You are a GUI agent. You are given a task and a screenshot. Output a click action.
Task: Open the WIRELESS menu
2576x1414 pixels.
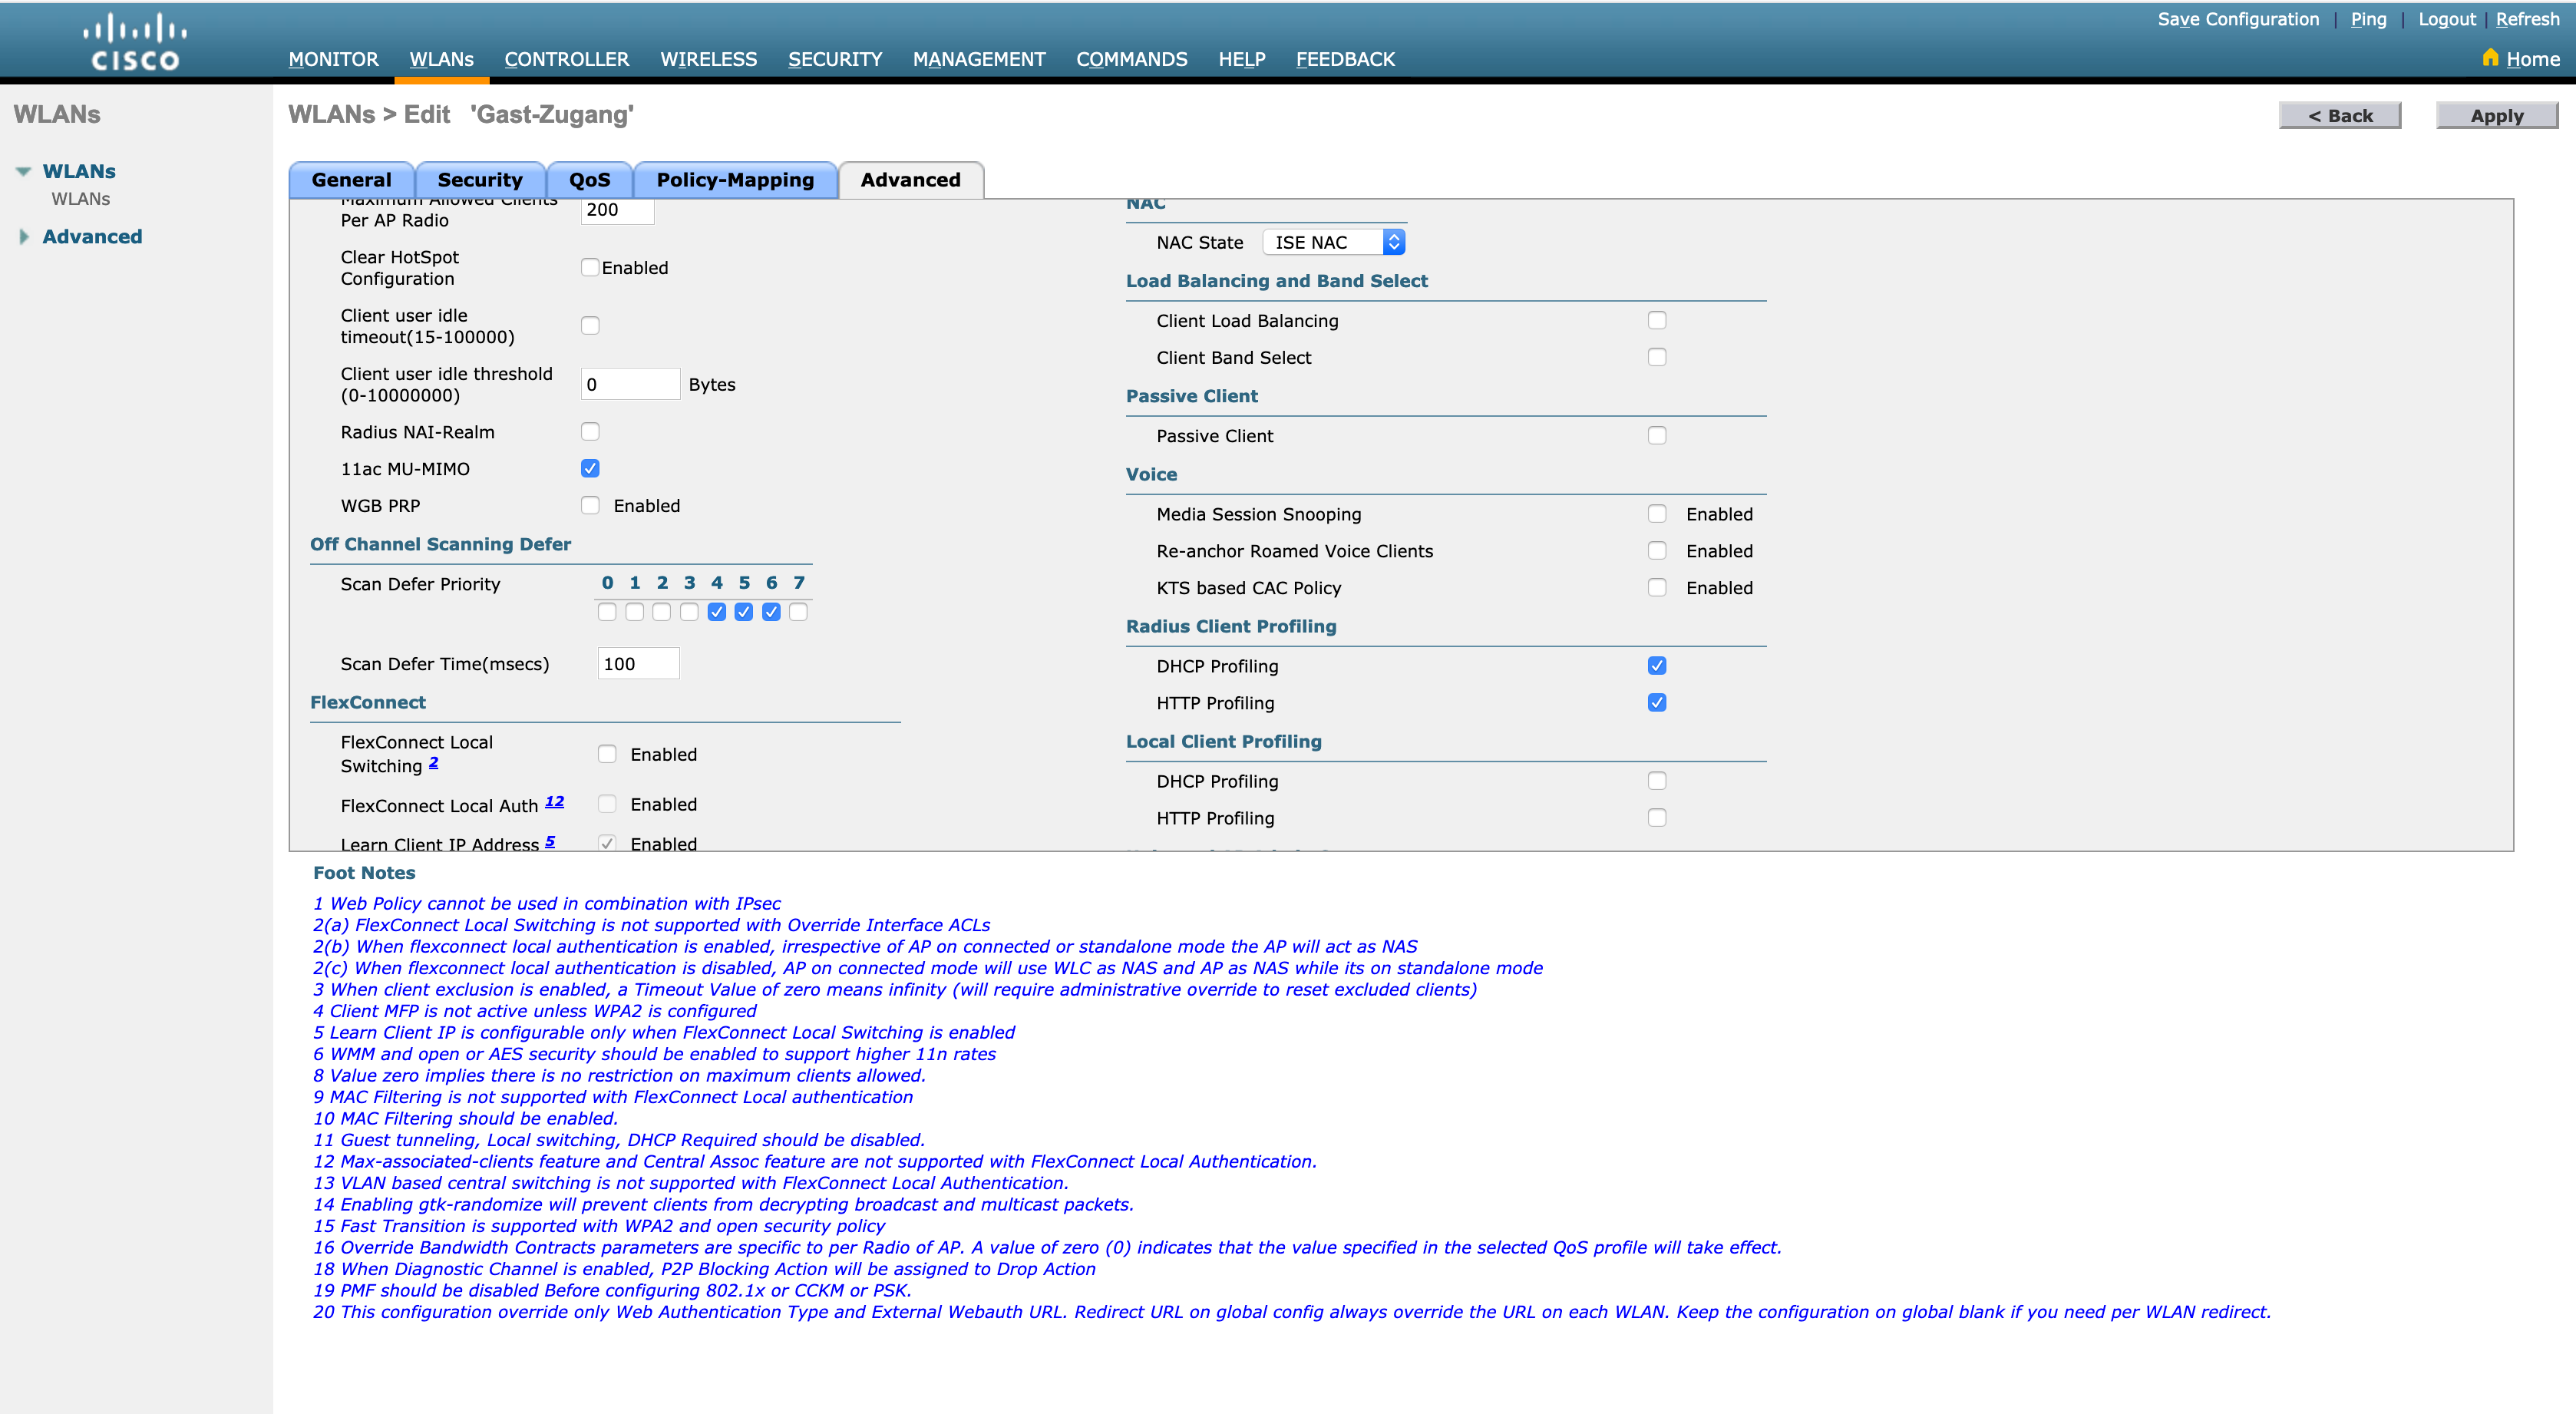[x=708, y=59]
